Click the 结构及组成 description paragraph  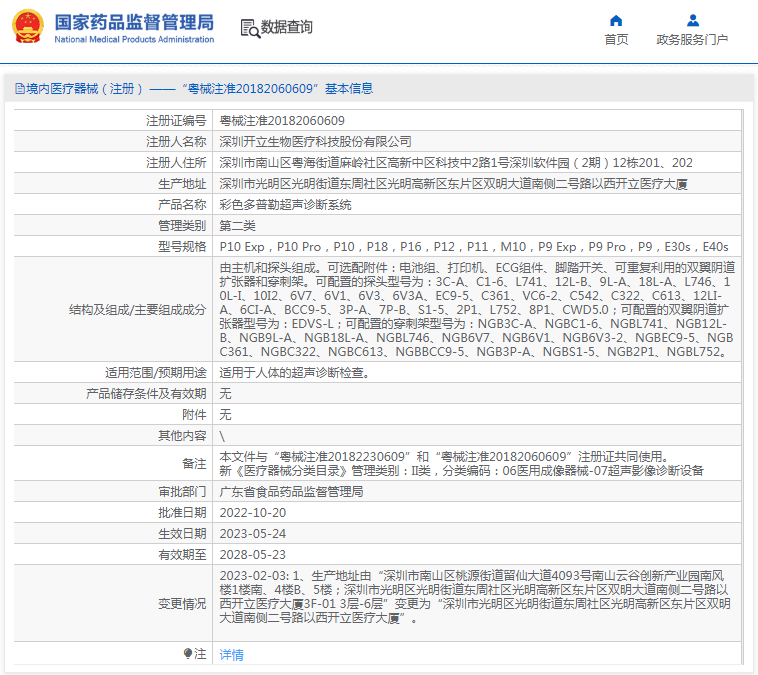[x=477, y=309]
